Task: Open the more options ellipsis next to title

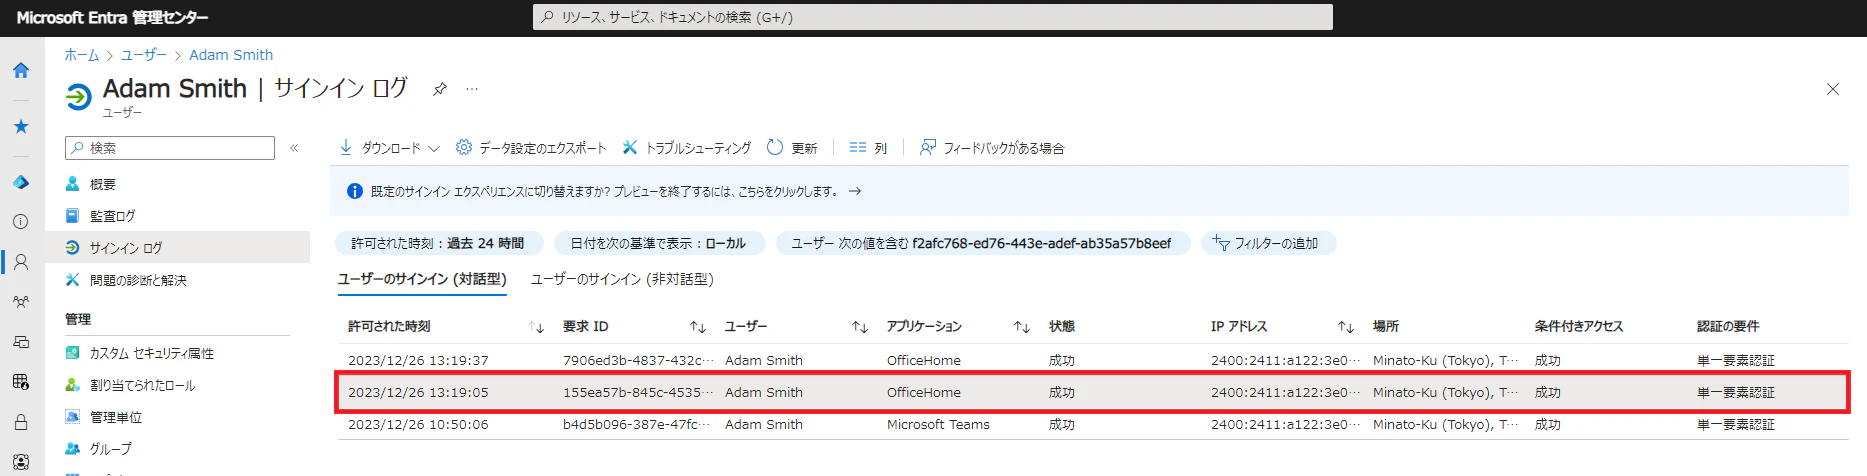Action: click(x=472, y=89)
